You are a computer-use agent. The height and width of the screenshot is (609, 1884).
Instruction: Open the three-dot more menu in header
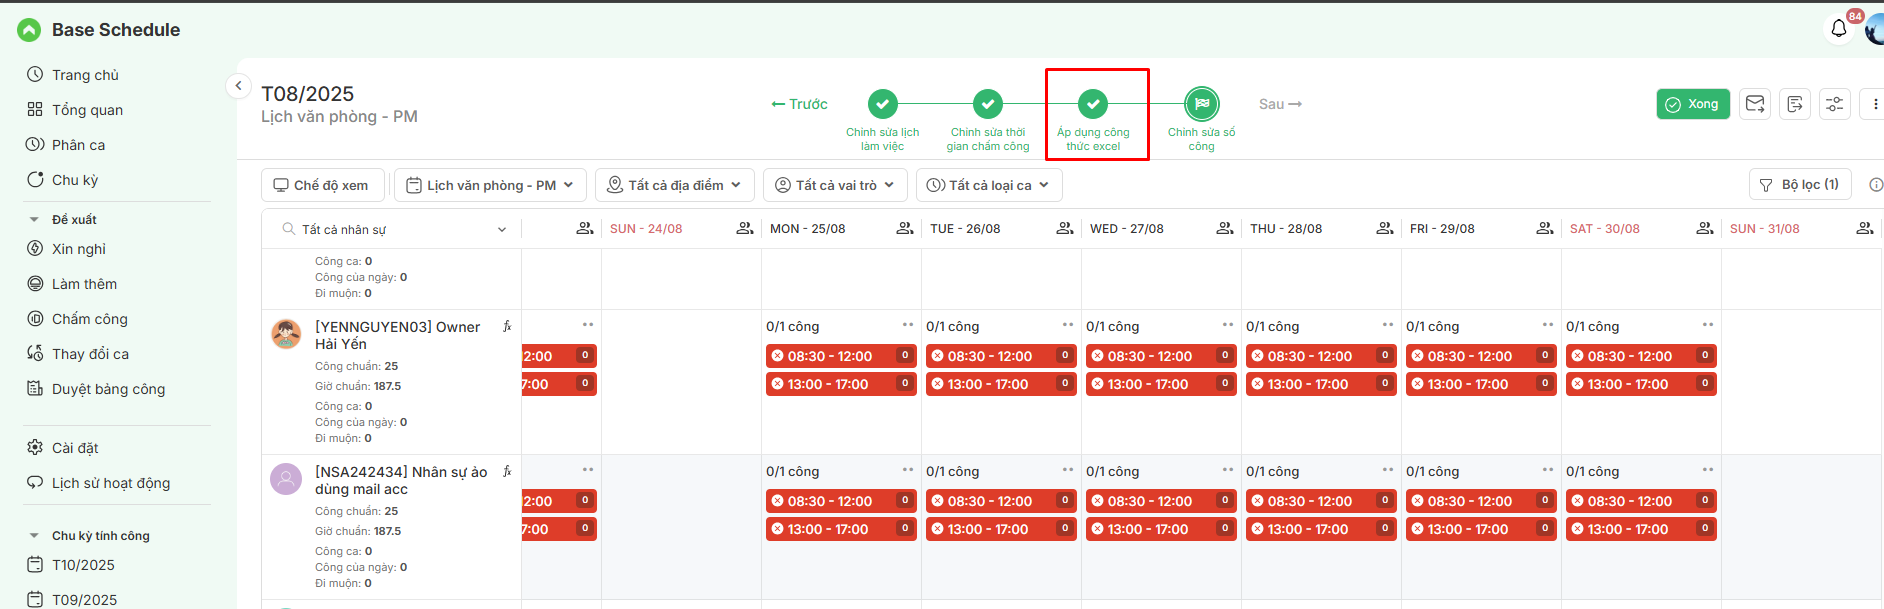1874,104
